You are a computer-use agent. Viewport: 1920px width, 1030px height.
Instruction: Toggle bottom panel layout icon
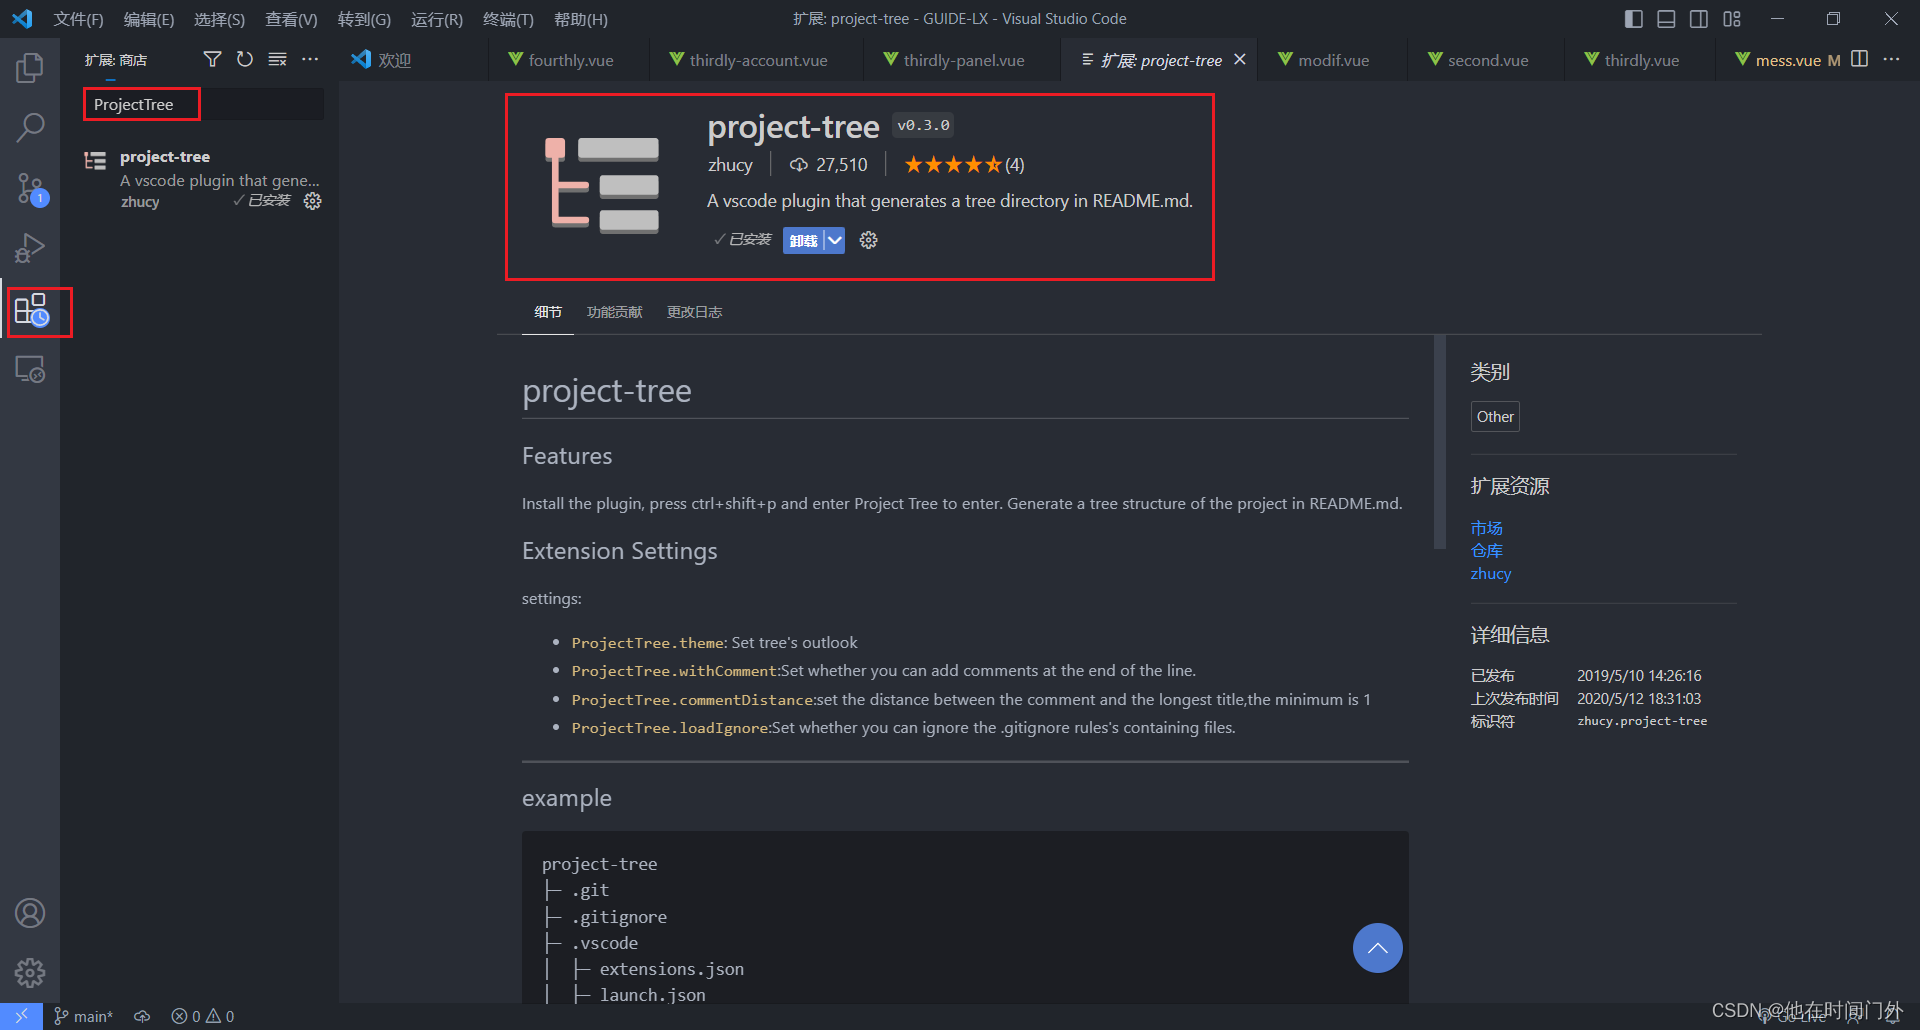point(1666,18)
